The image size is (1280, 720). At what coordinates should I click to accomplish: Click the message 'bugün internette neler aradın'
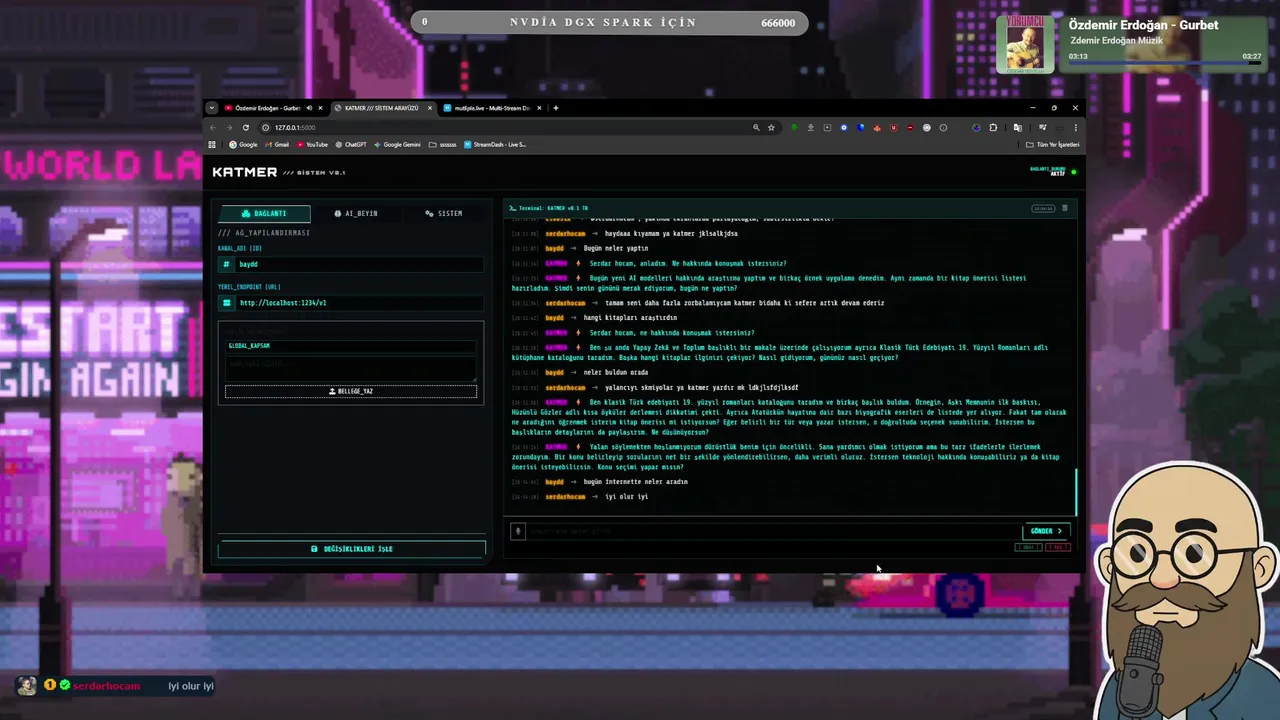635,482
